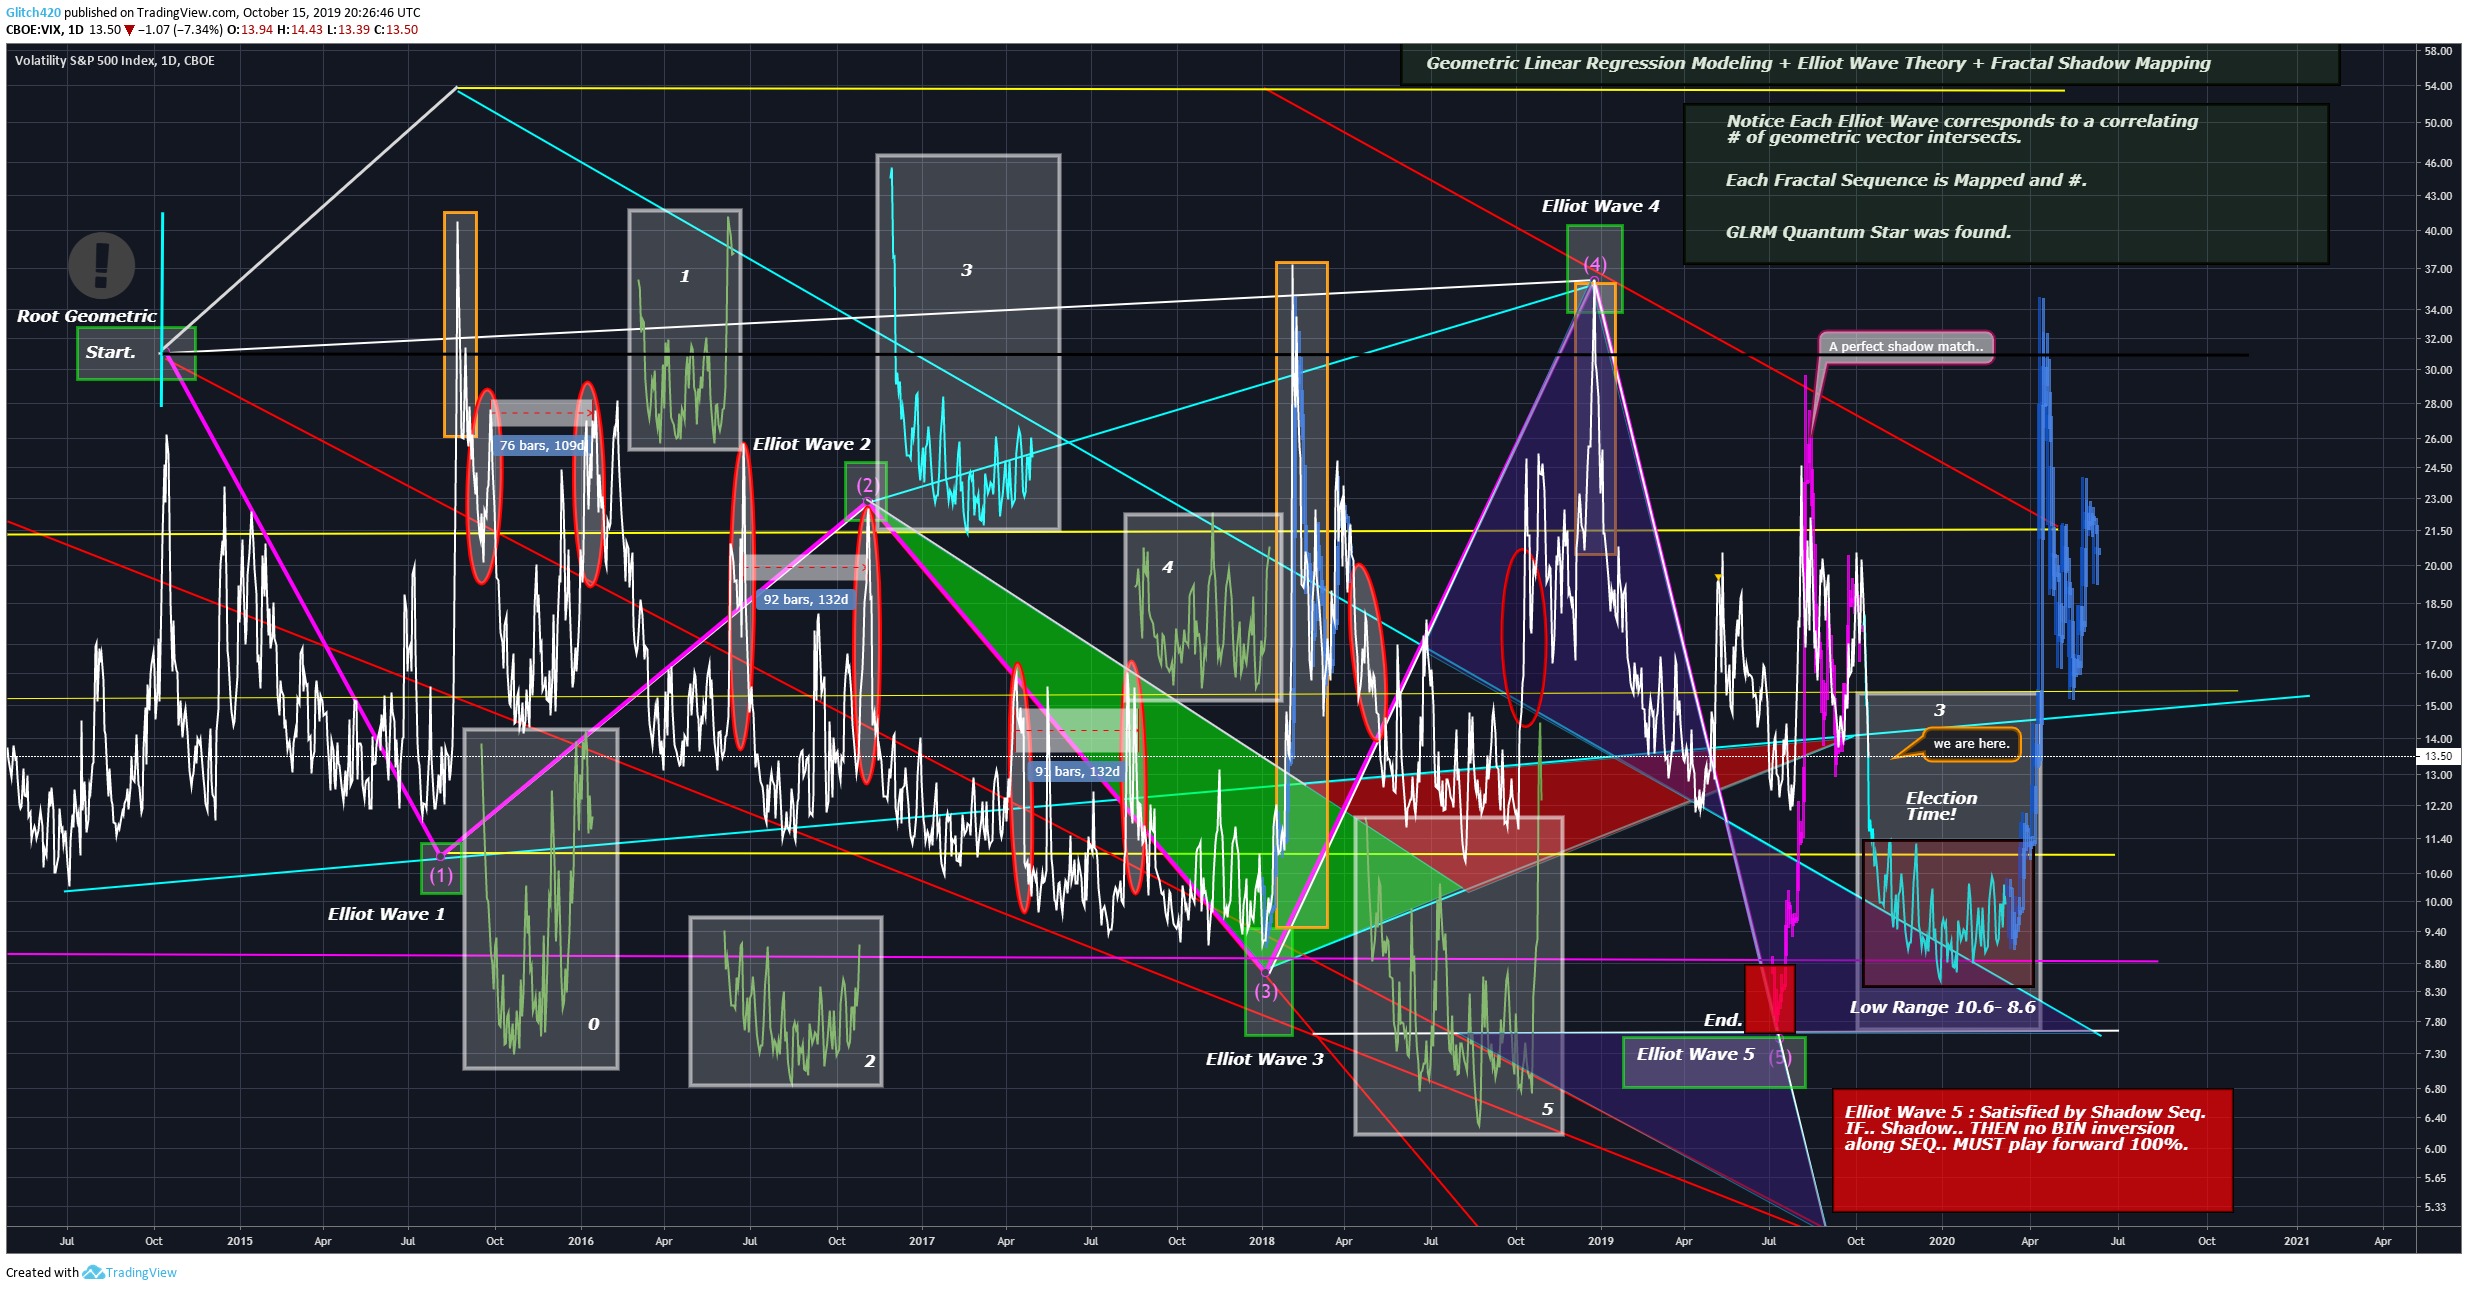Select the 'A perfect shadow match..' callout
Viewport: 2468px width, 1290px height.
tap(1905, 347)
